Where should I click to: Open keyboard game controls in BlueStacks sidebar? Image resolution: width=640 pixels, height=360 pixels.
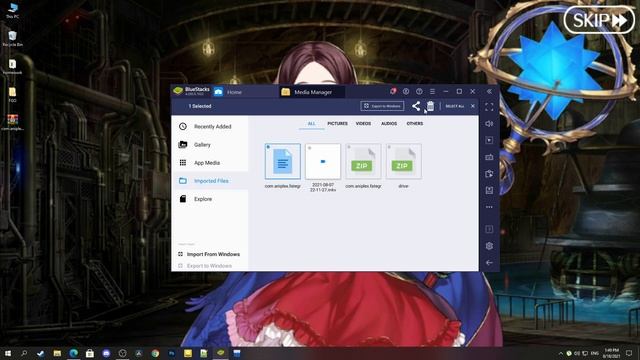(x=489, y=157)
